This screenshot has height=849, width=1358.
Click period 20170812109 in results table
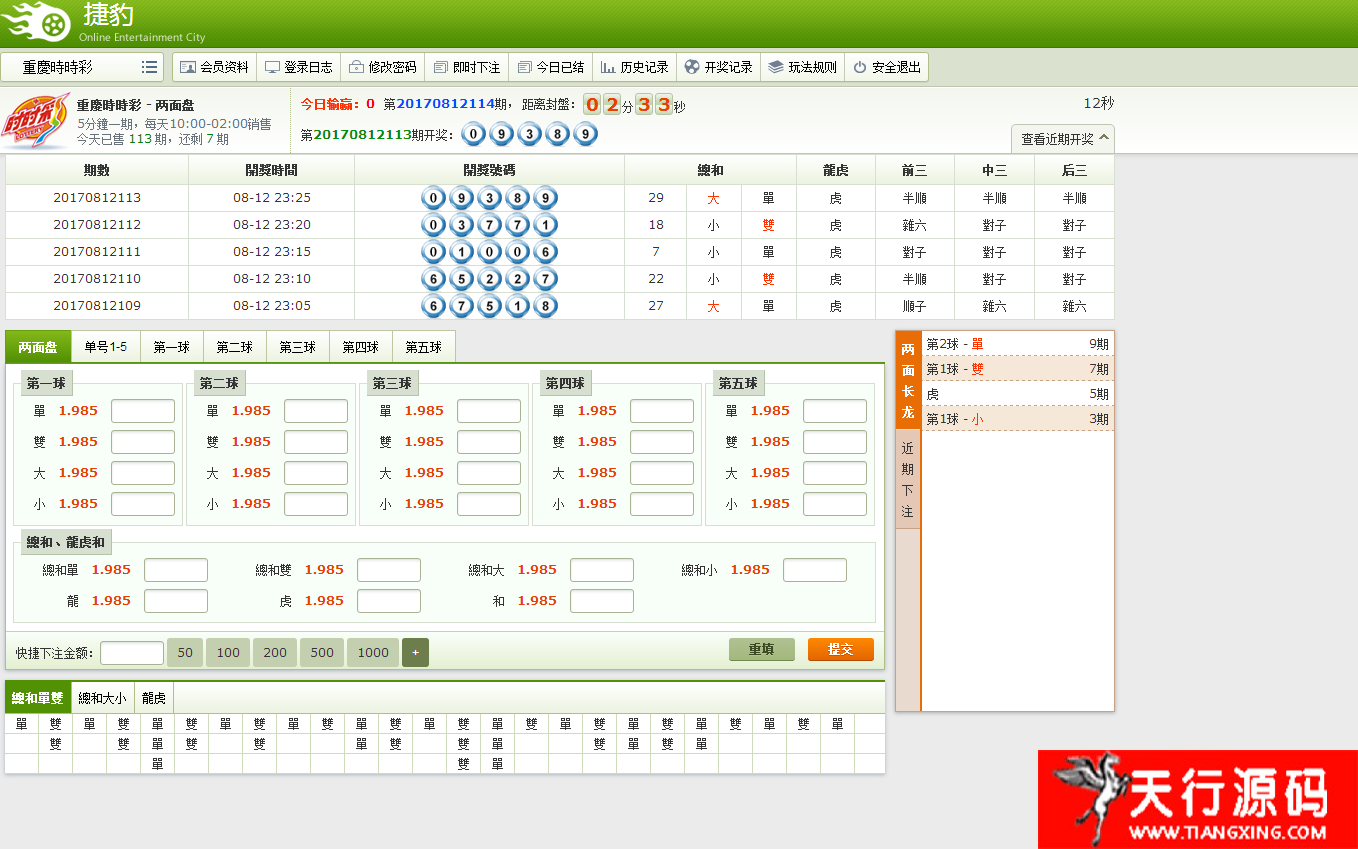click(x=97, y=306)
